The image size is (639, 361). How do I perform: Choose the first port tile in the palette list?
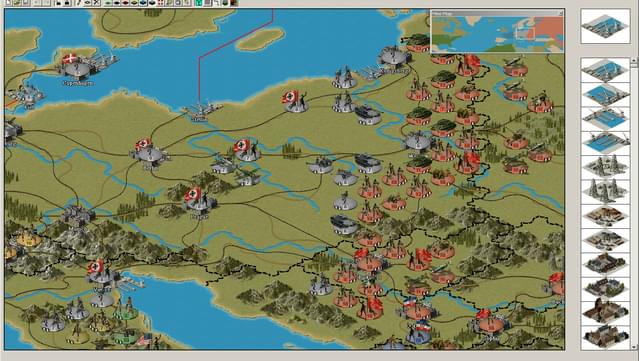pyautogui.click(x=605, y=70)
